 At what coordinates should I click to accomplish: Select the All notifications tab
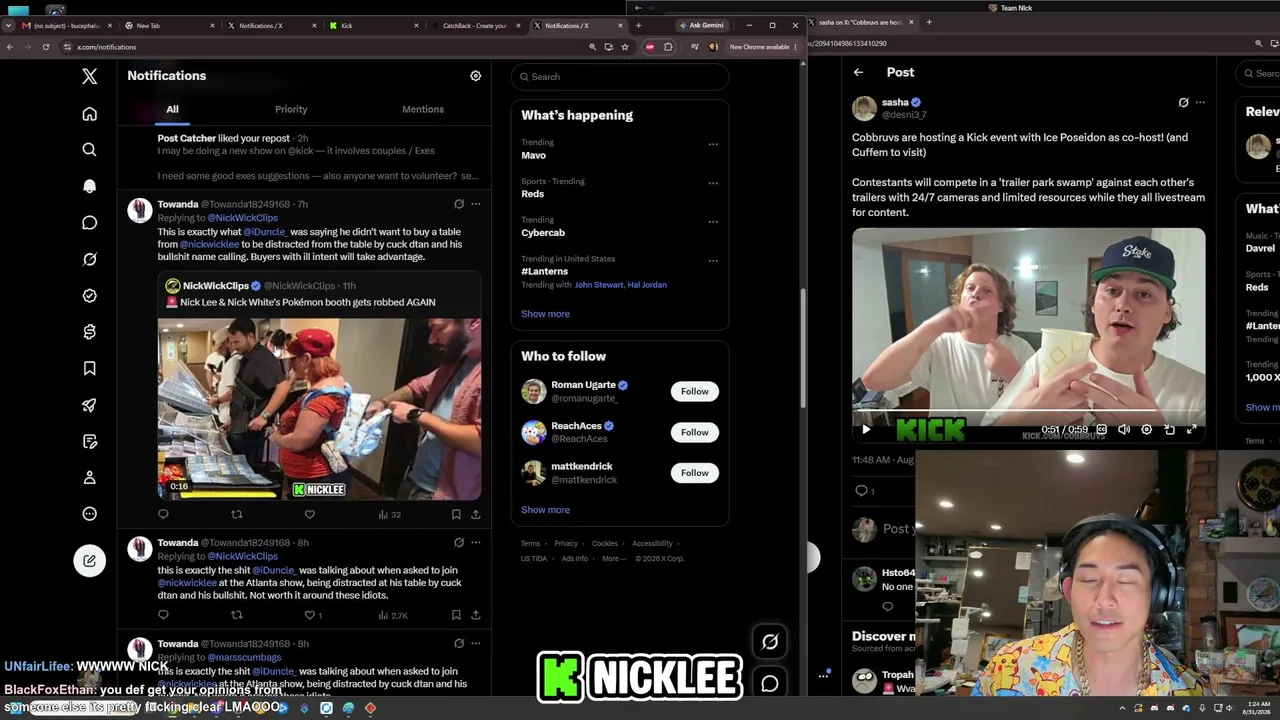click(x=172, y=109)
